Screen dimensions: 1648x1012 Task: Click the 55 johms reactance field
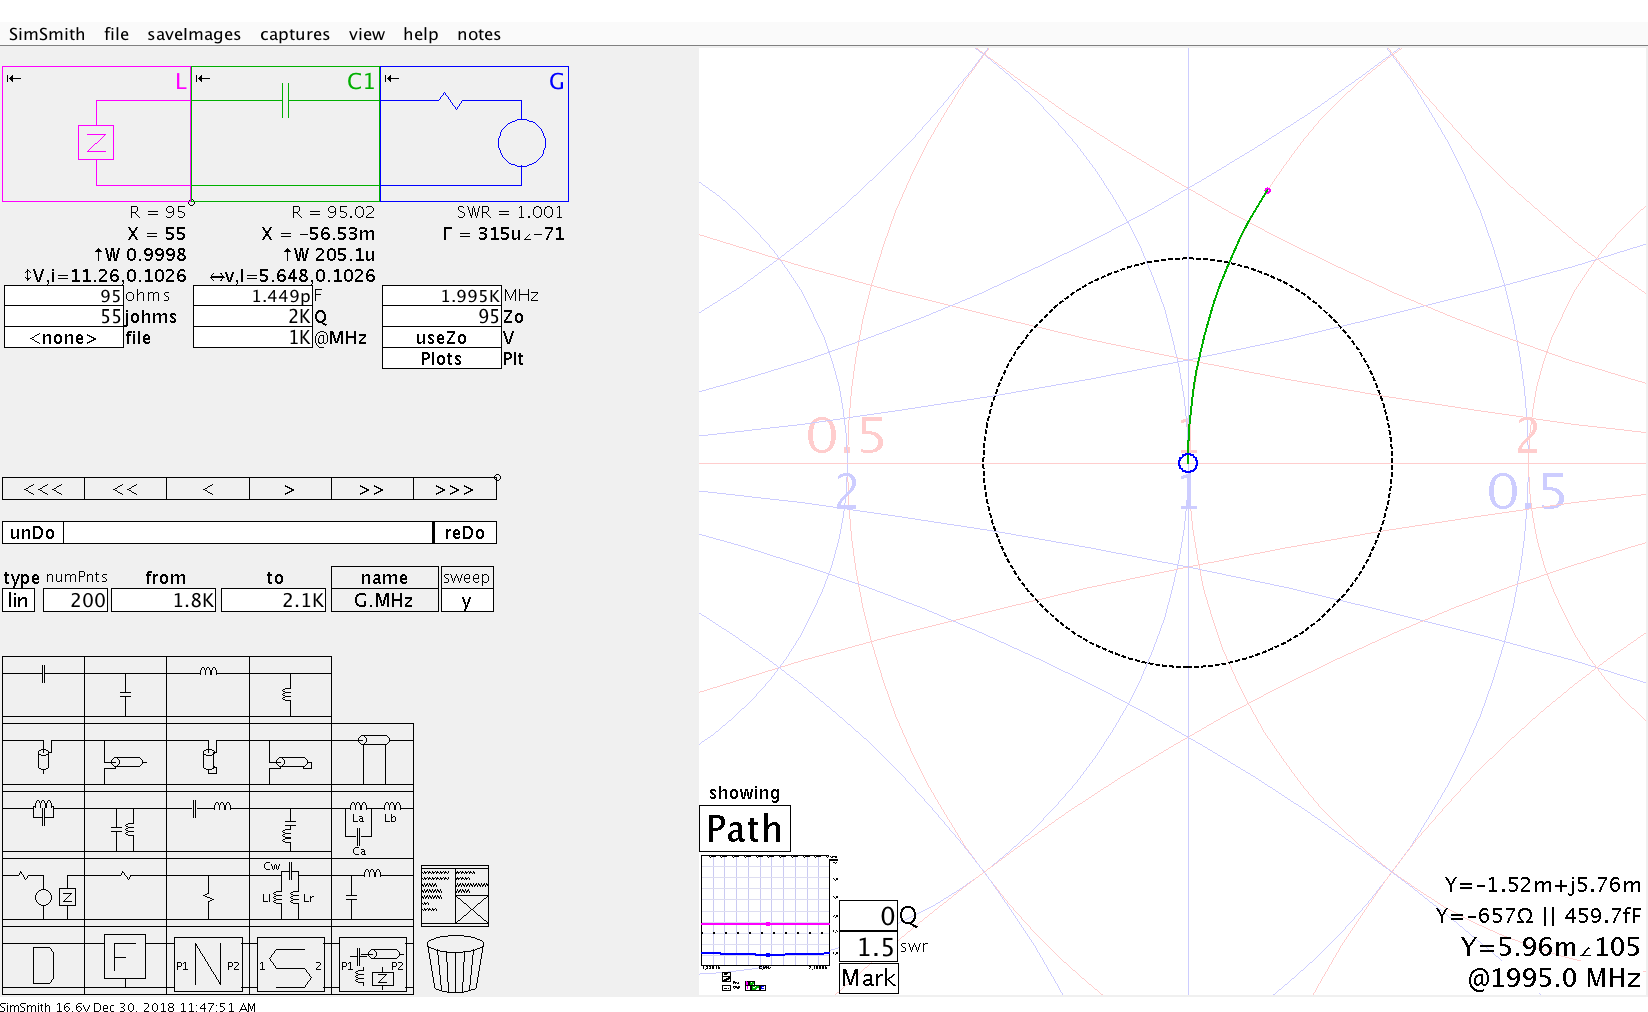point(64,316)
